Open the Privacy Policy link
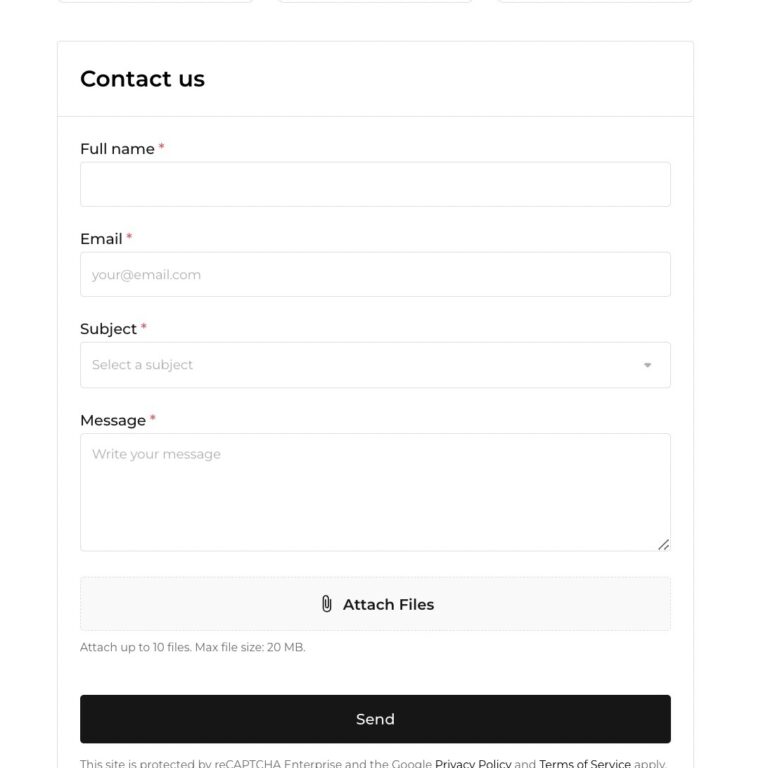The width and height of the screenshot is (768, 768). pos(473,764)
